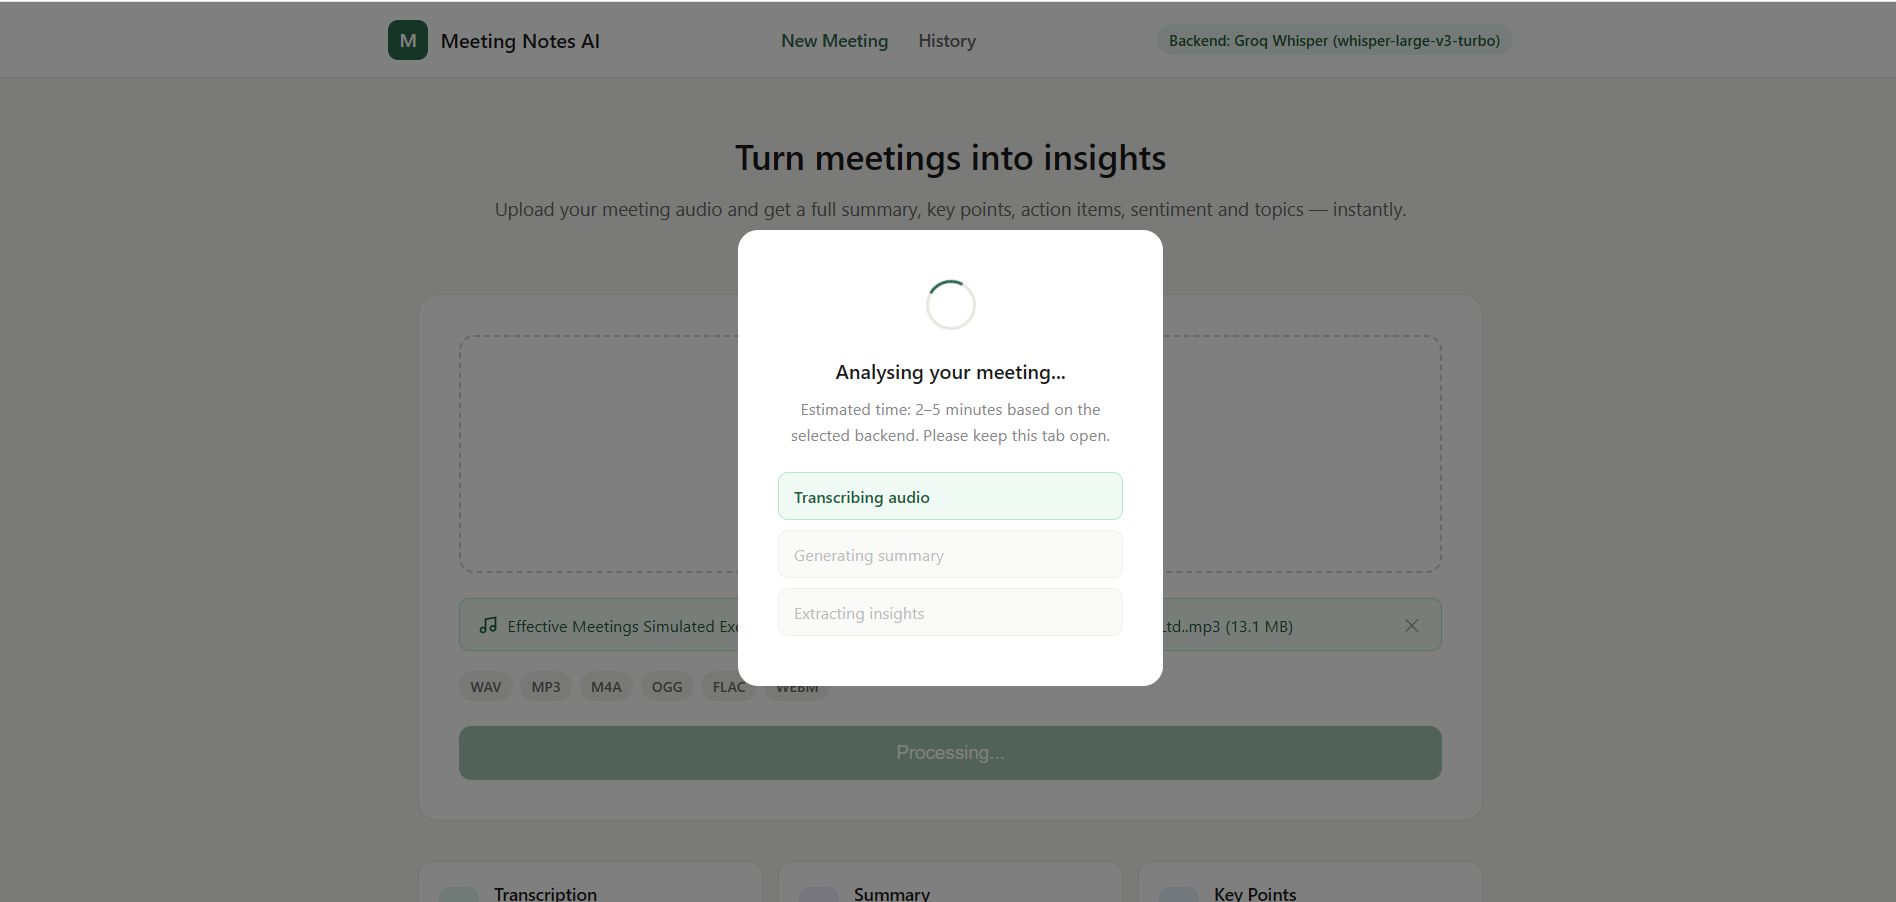
Task: Click the OGG format chip
Action: (667, 687)
